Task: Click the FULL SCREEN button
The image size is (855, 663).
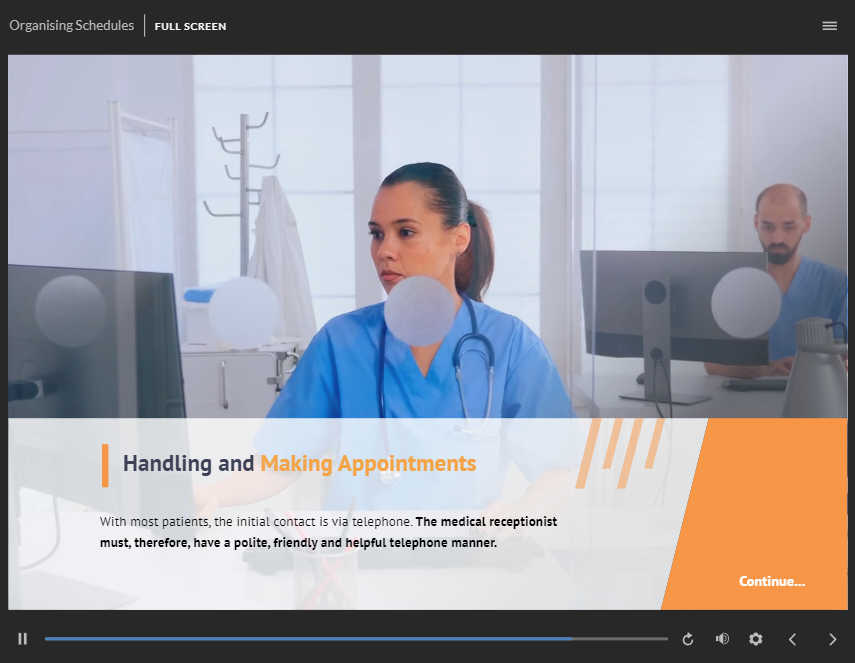Action: (190, 26)
